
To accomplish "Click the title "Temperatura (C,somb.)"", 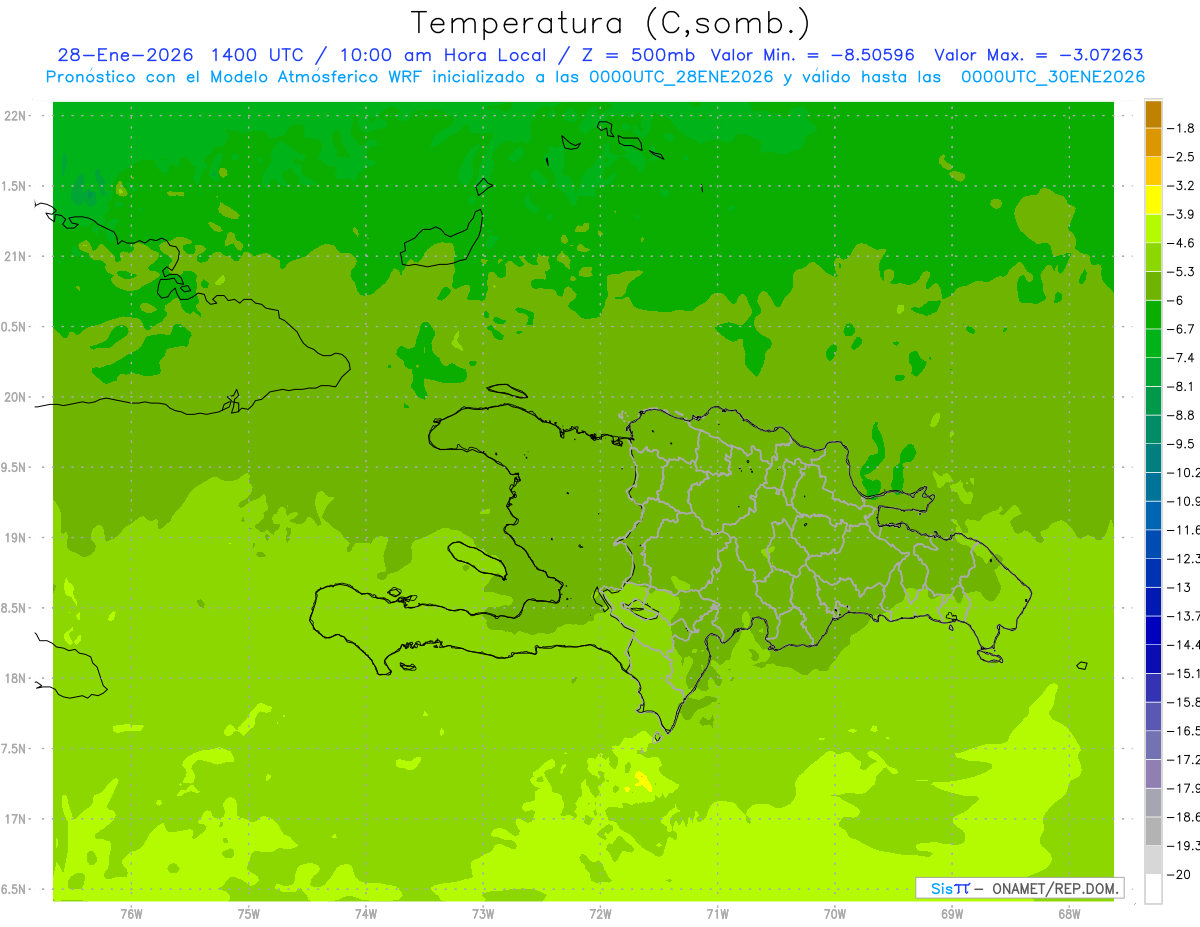I will 610,22.
